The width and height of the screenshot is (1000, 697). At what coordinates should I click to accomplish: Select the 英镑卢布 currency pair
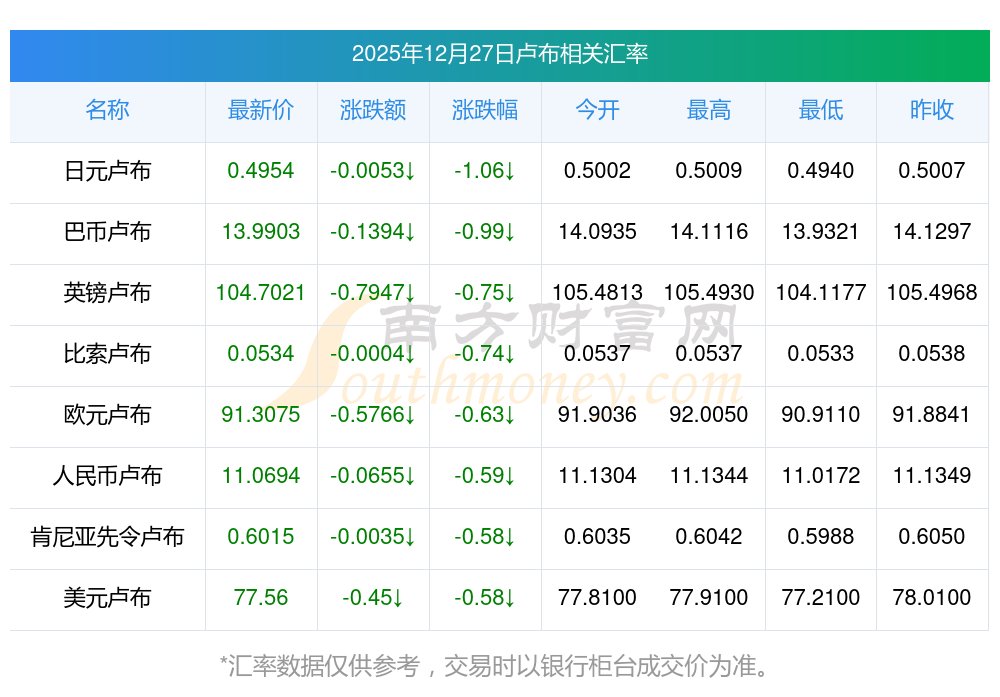(107, 293)
